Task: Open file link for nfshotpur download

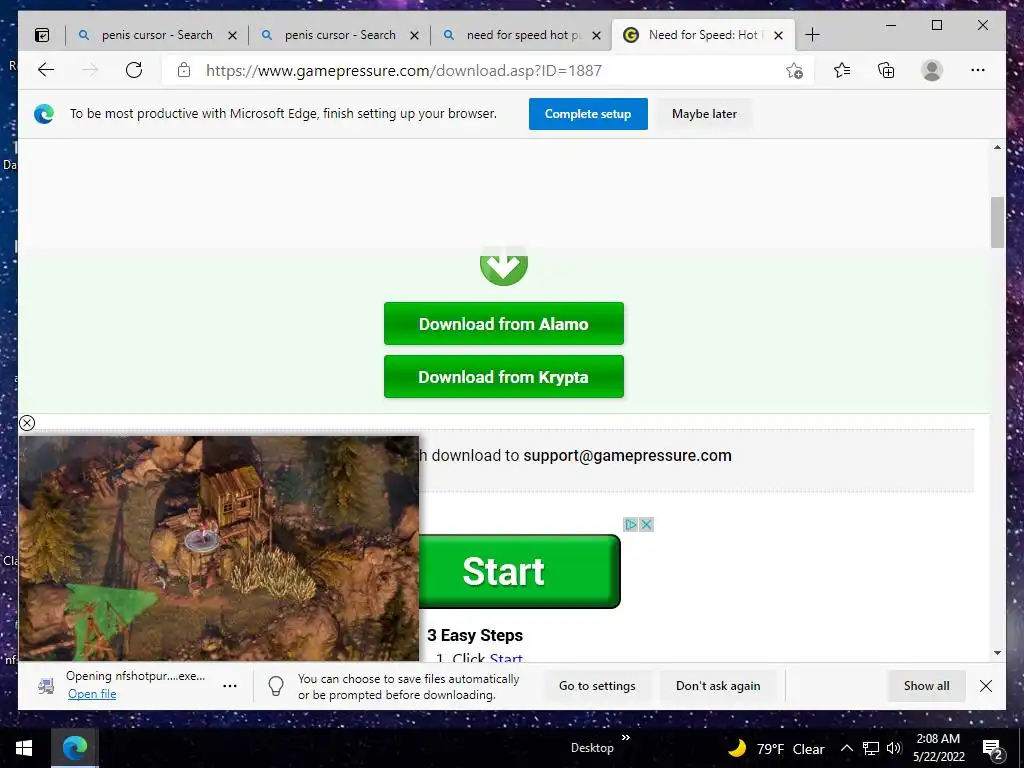Action: [x=92, y=694]
